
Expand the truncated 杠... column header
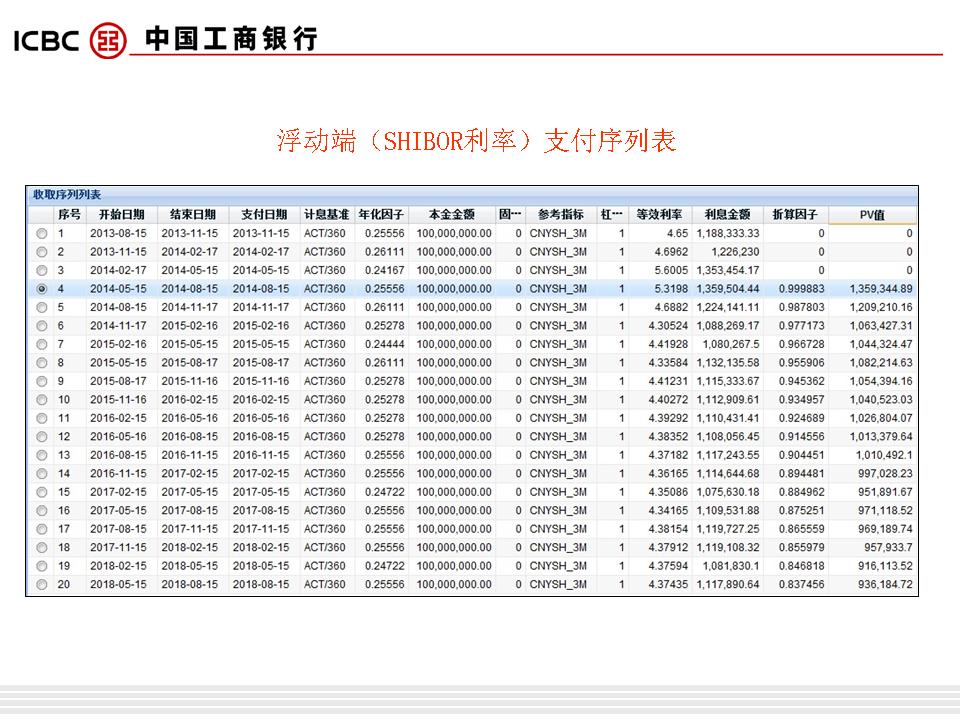tap(611, 215)
